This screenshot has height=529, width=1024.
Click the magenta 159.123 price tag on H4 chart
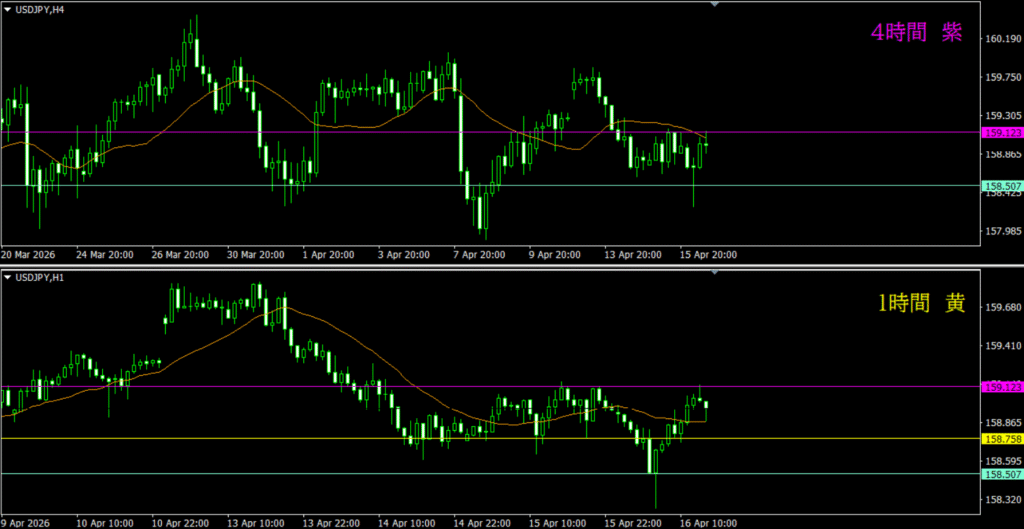click(x=1003, y=132)
